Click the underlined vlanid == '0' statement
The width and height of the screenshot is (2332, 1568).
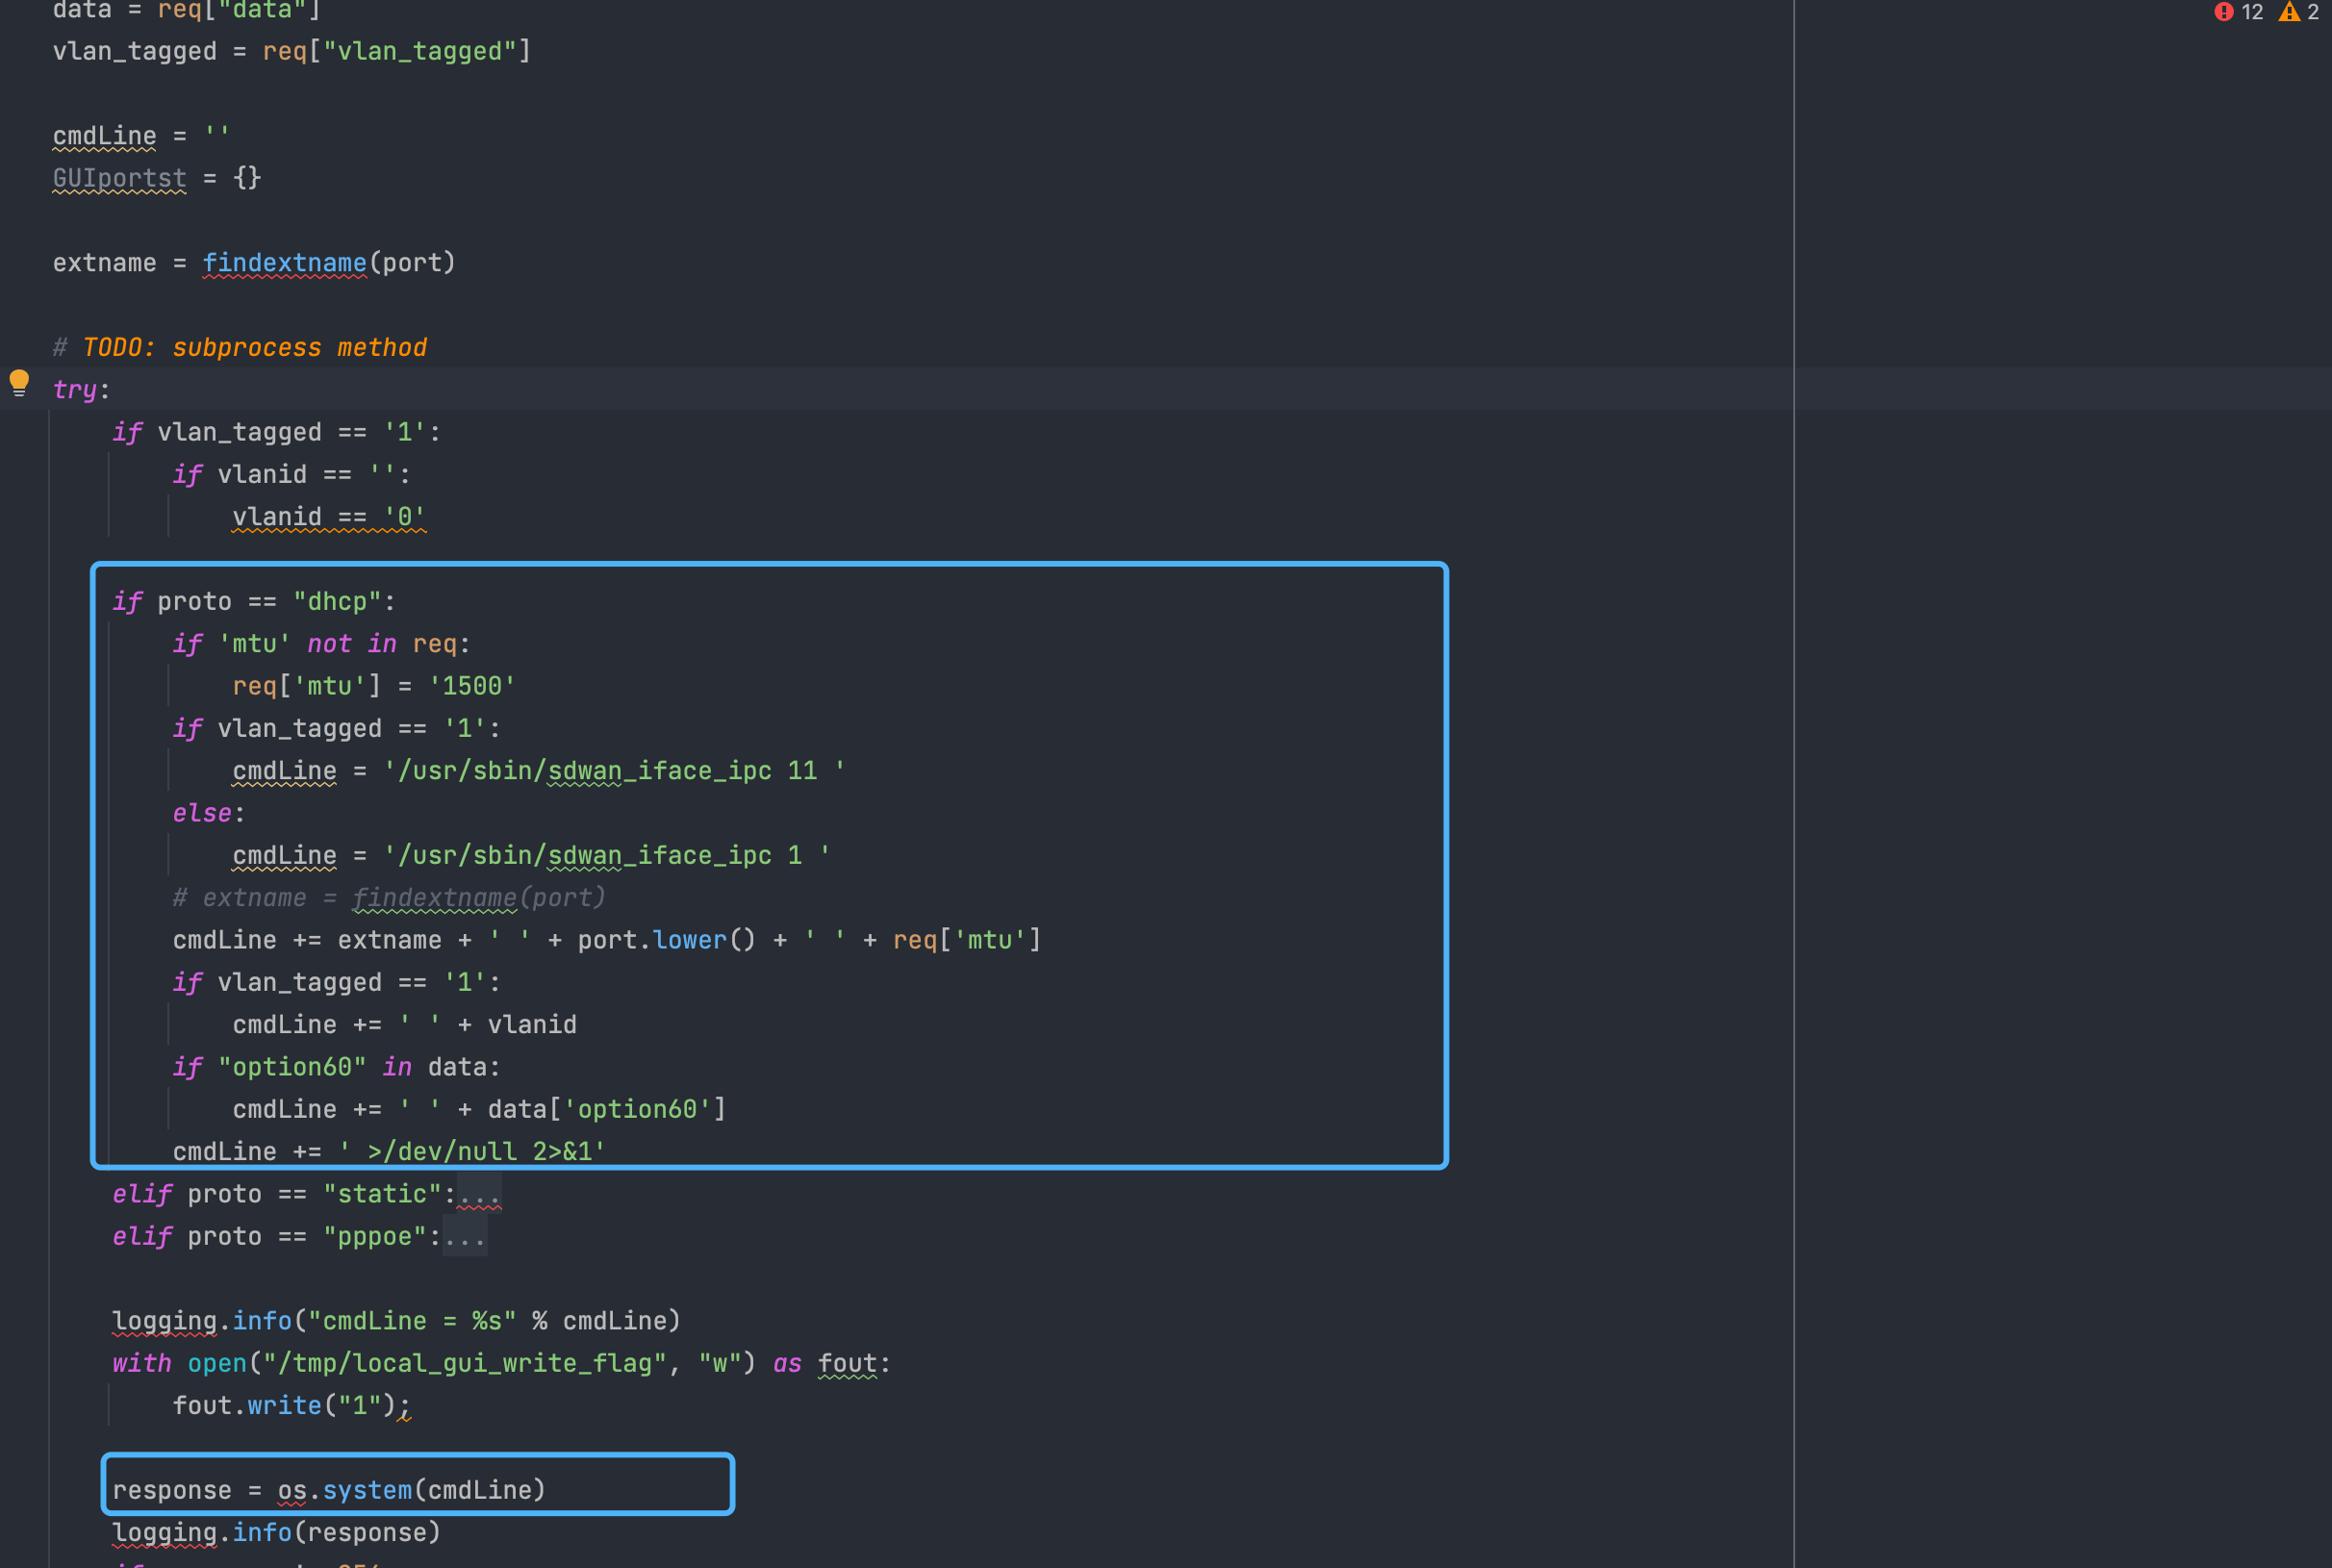[329, 517]
